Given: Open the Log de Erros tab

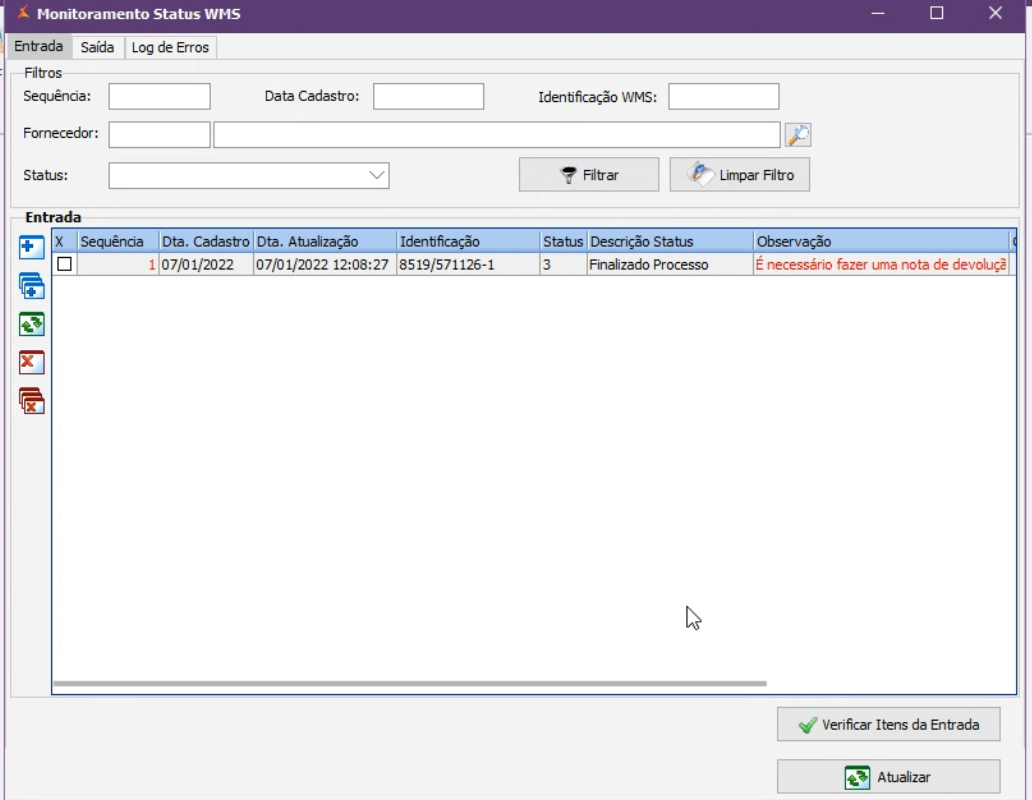Looking at the screenshot, I should (x=170, y=47).
